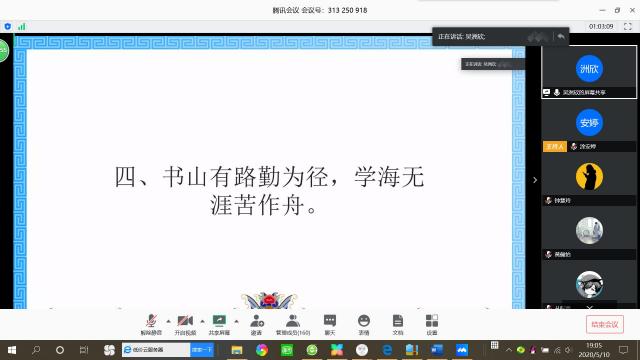Unmute the microphone in the meeting toolbar
Screen dimensions: 640x360
click(151, 324)
